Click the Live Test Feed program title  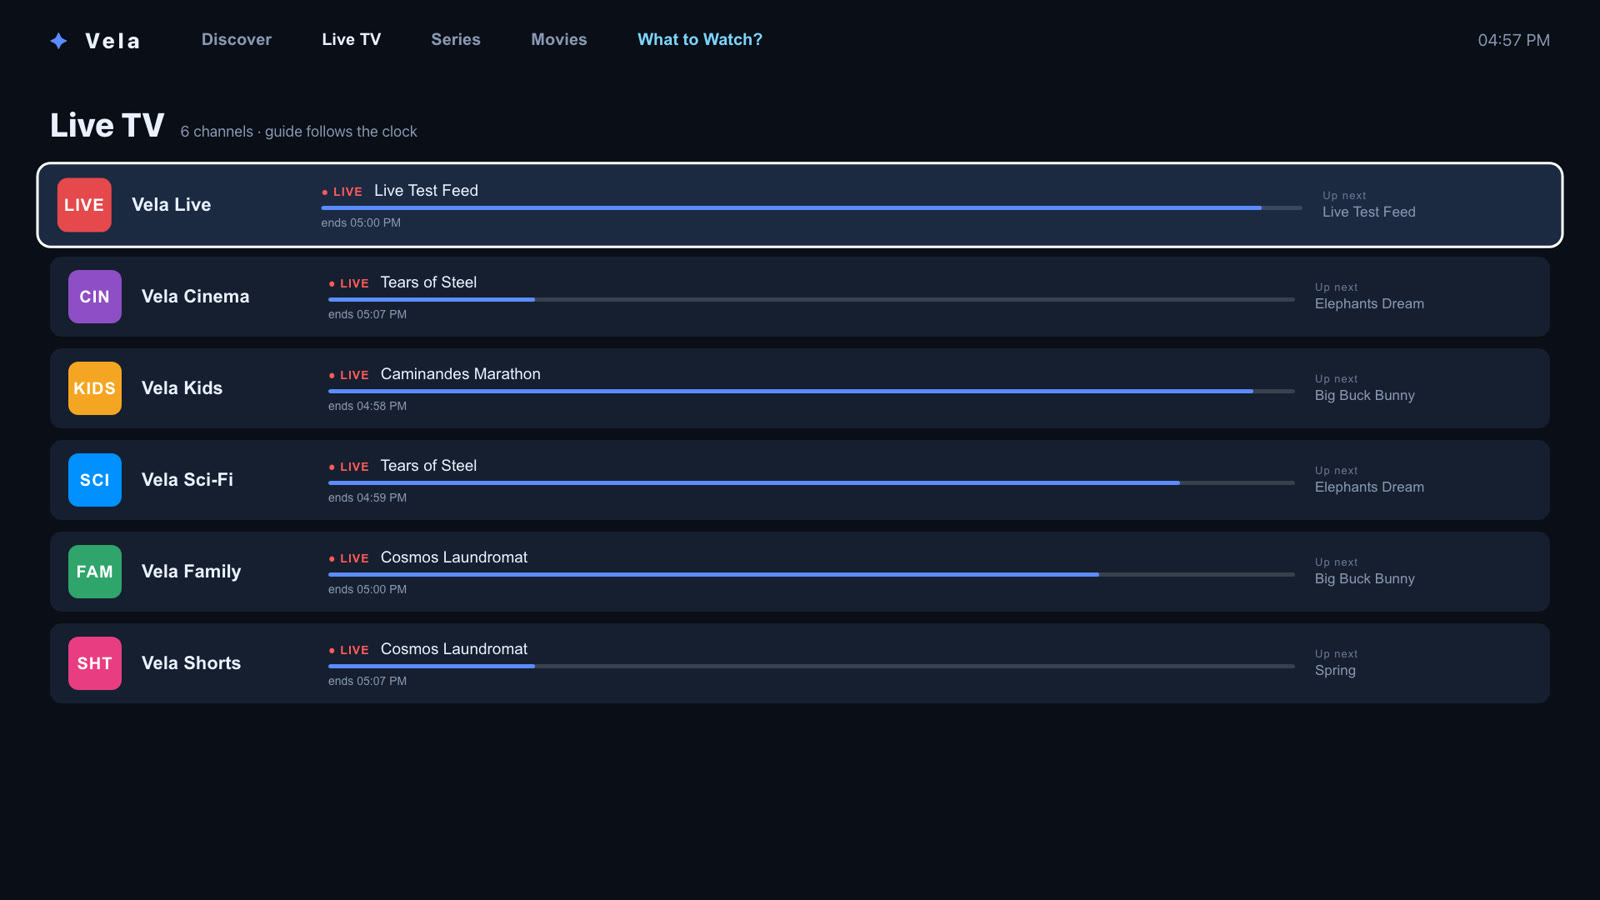[426, 191]
